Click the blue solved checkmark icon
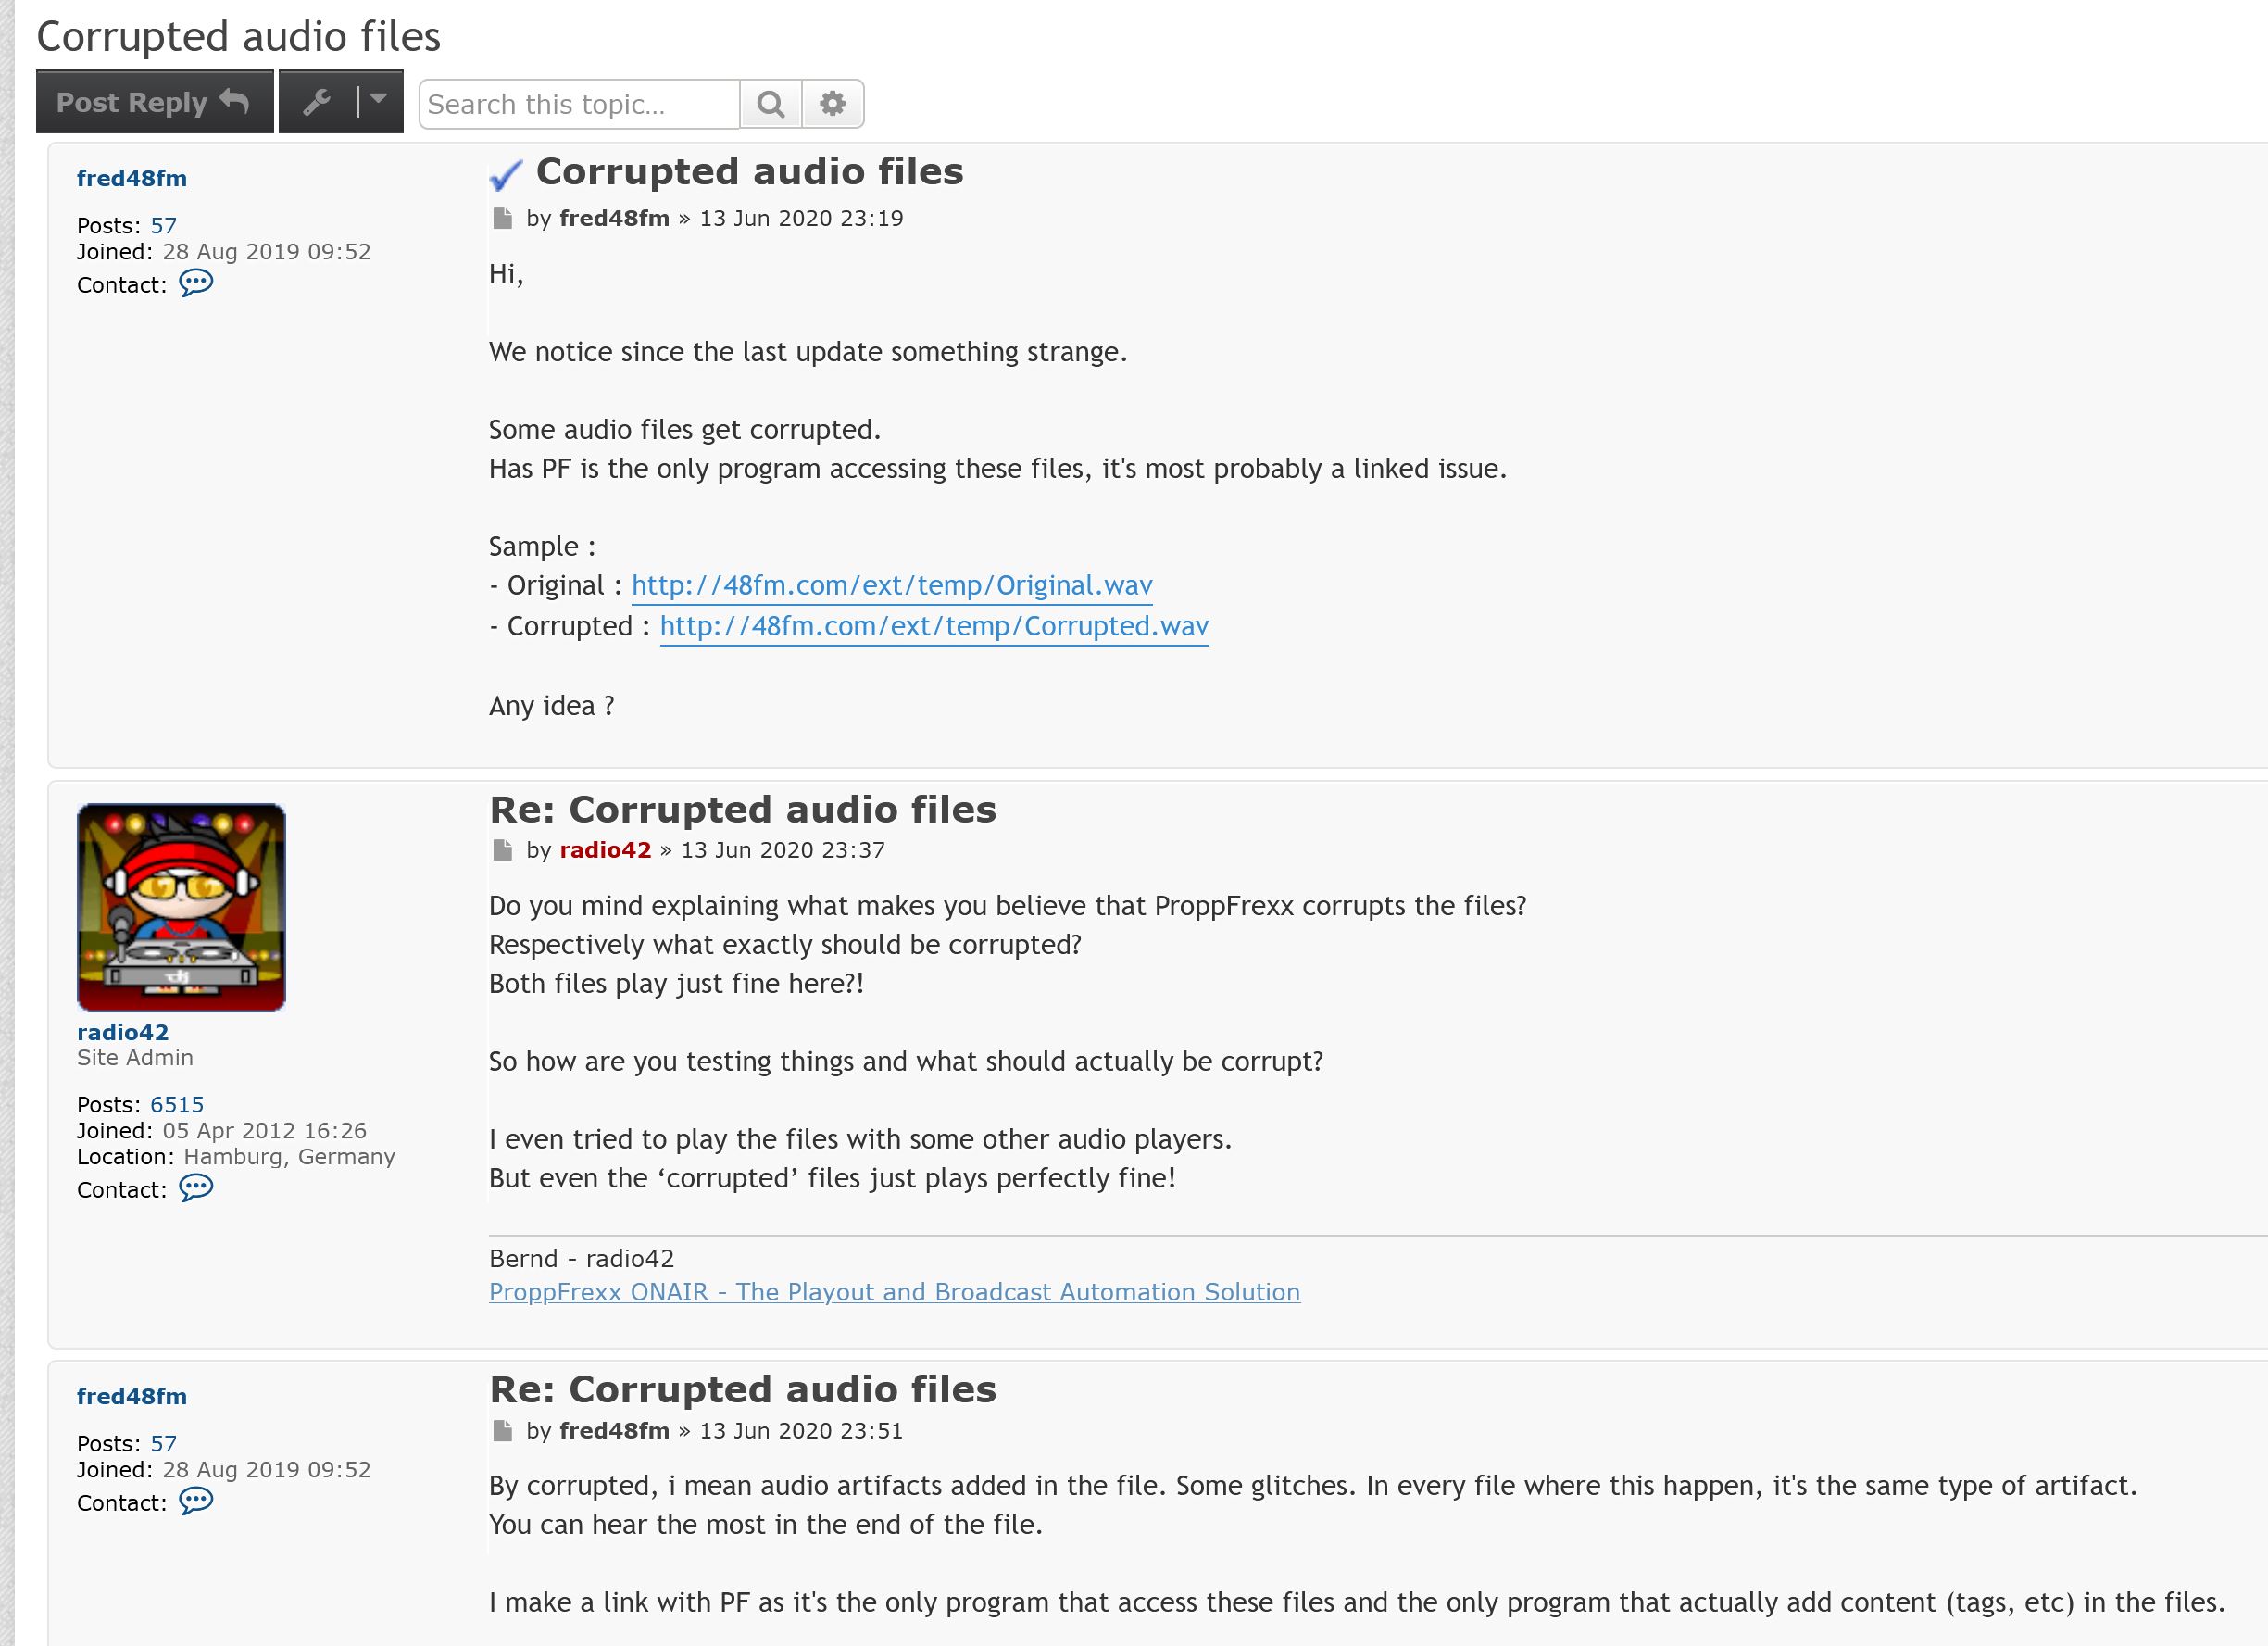This screenshot has width=2268, height=1646. pyautogui.click(x=506, y=175)
